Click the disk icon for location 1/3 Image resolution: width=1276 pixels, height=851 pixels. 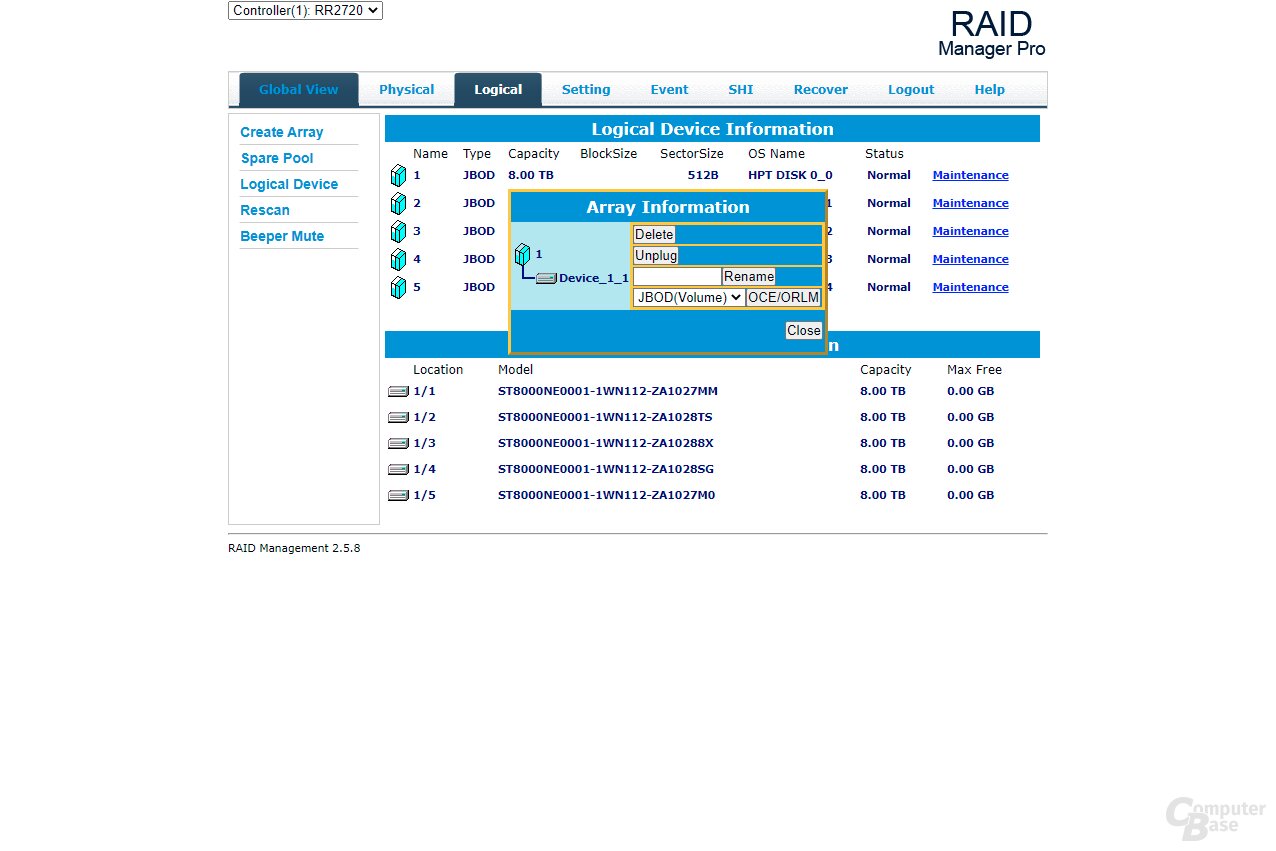tap(398, 443)
